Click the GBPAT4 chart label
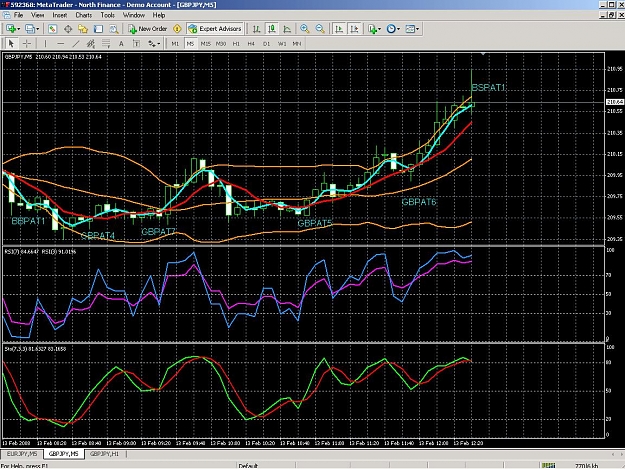Screen dimensions: 625x469 (x=98, y=236)
